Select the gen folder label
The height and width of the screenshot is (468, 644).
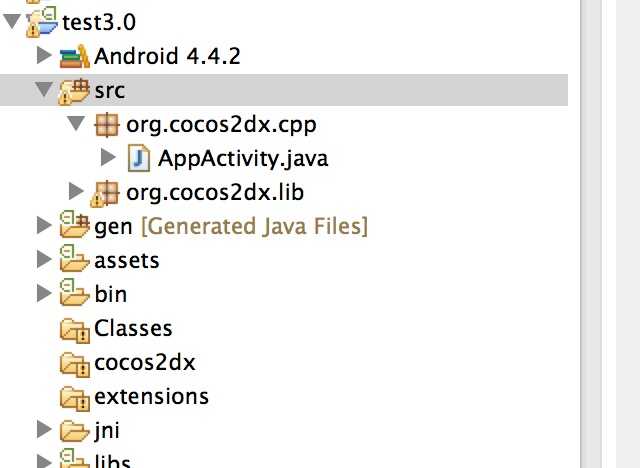113,227
